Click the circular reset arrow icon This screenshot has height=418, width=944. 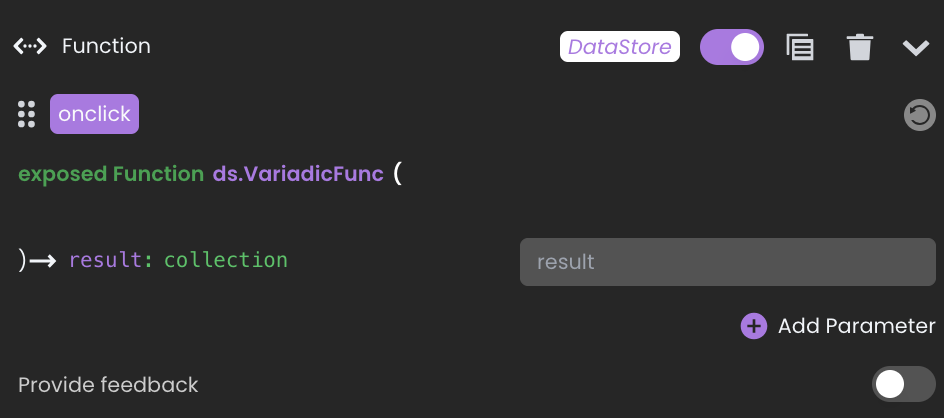pyautogui.click(x=919, y=114)
